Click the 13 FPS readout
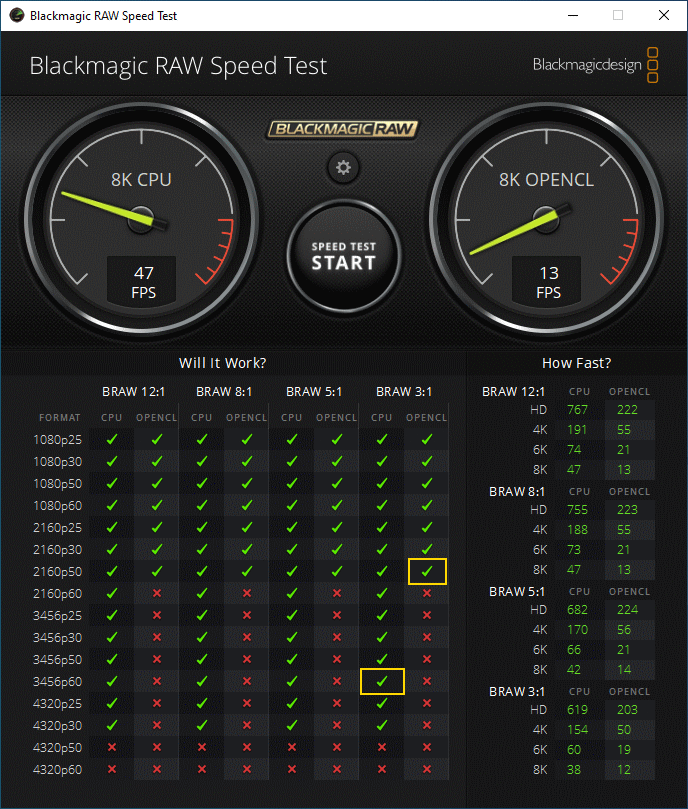The image size is (688, 809). 547,282
